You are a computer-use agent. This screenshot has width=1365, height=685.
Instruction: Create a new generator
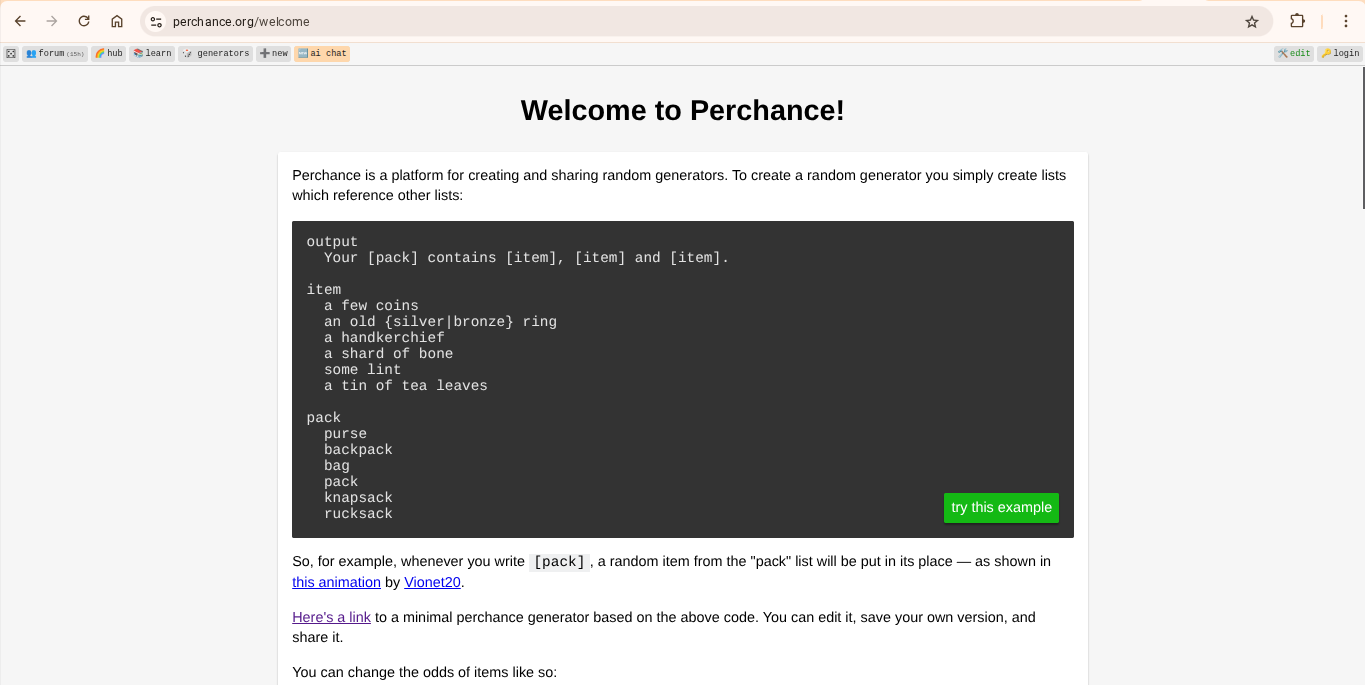coord(273,54)
